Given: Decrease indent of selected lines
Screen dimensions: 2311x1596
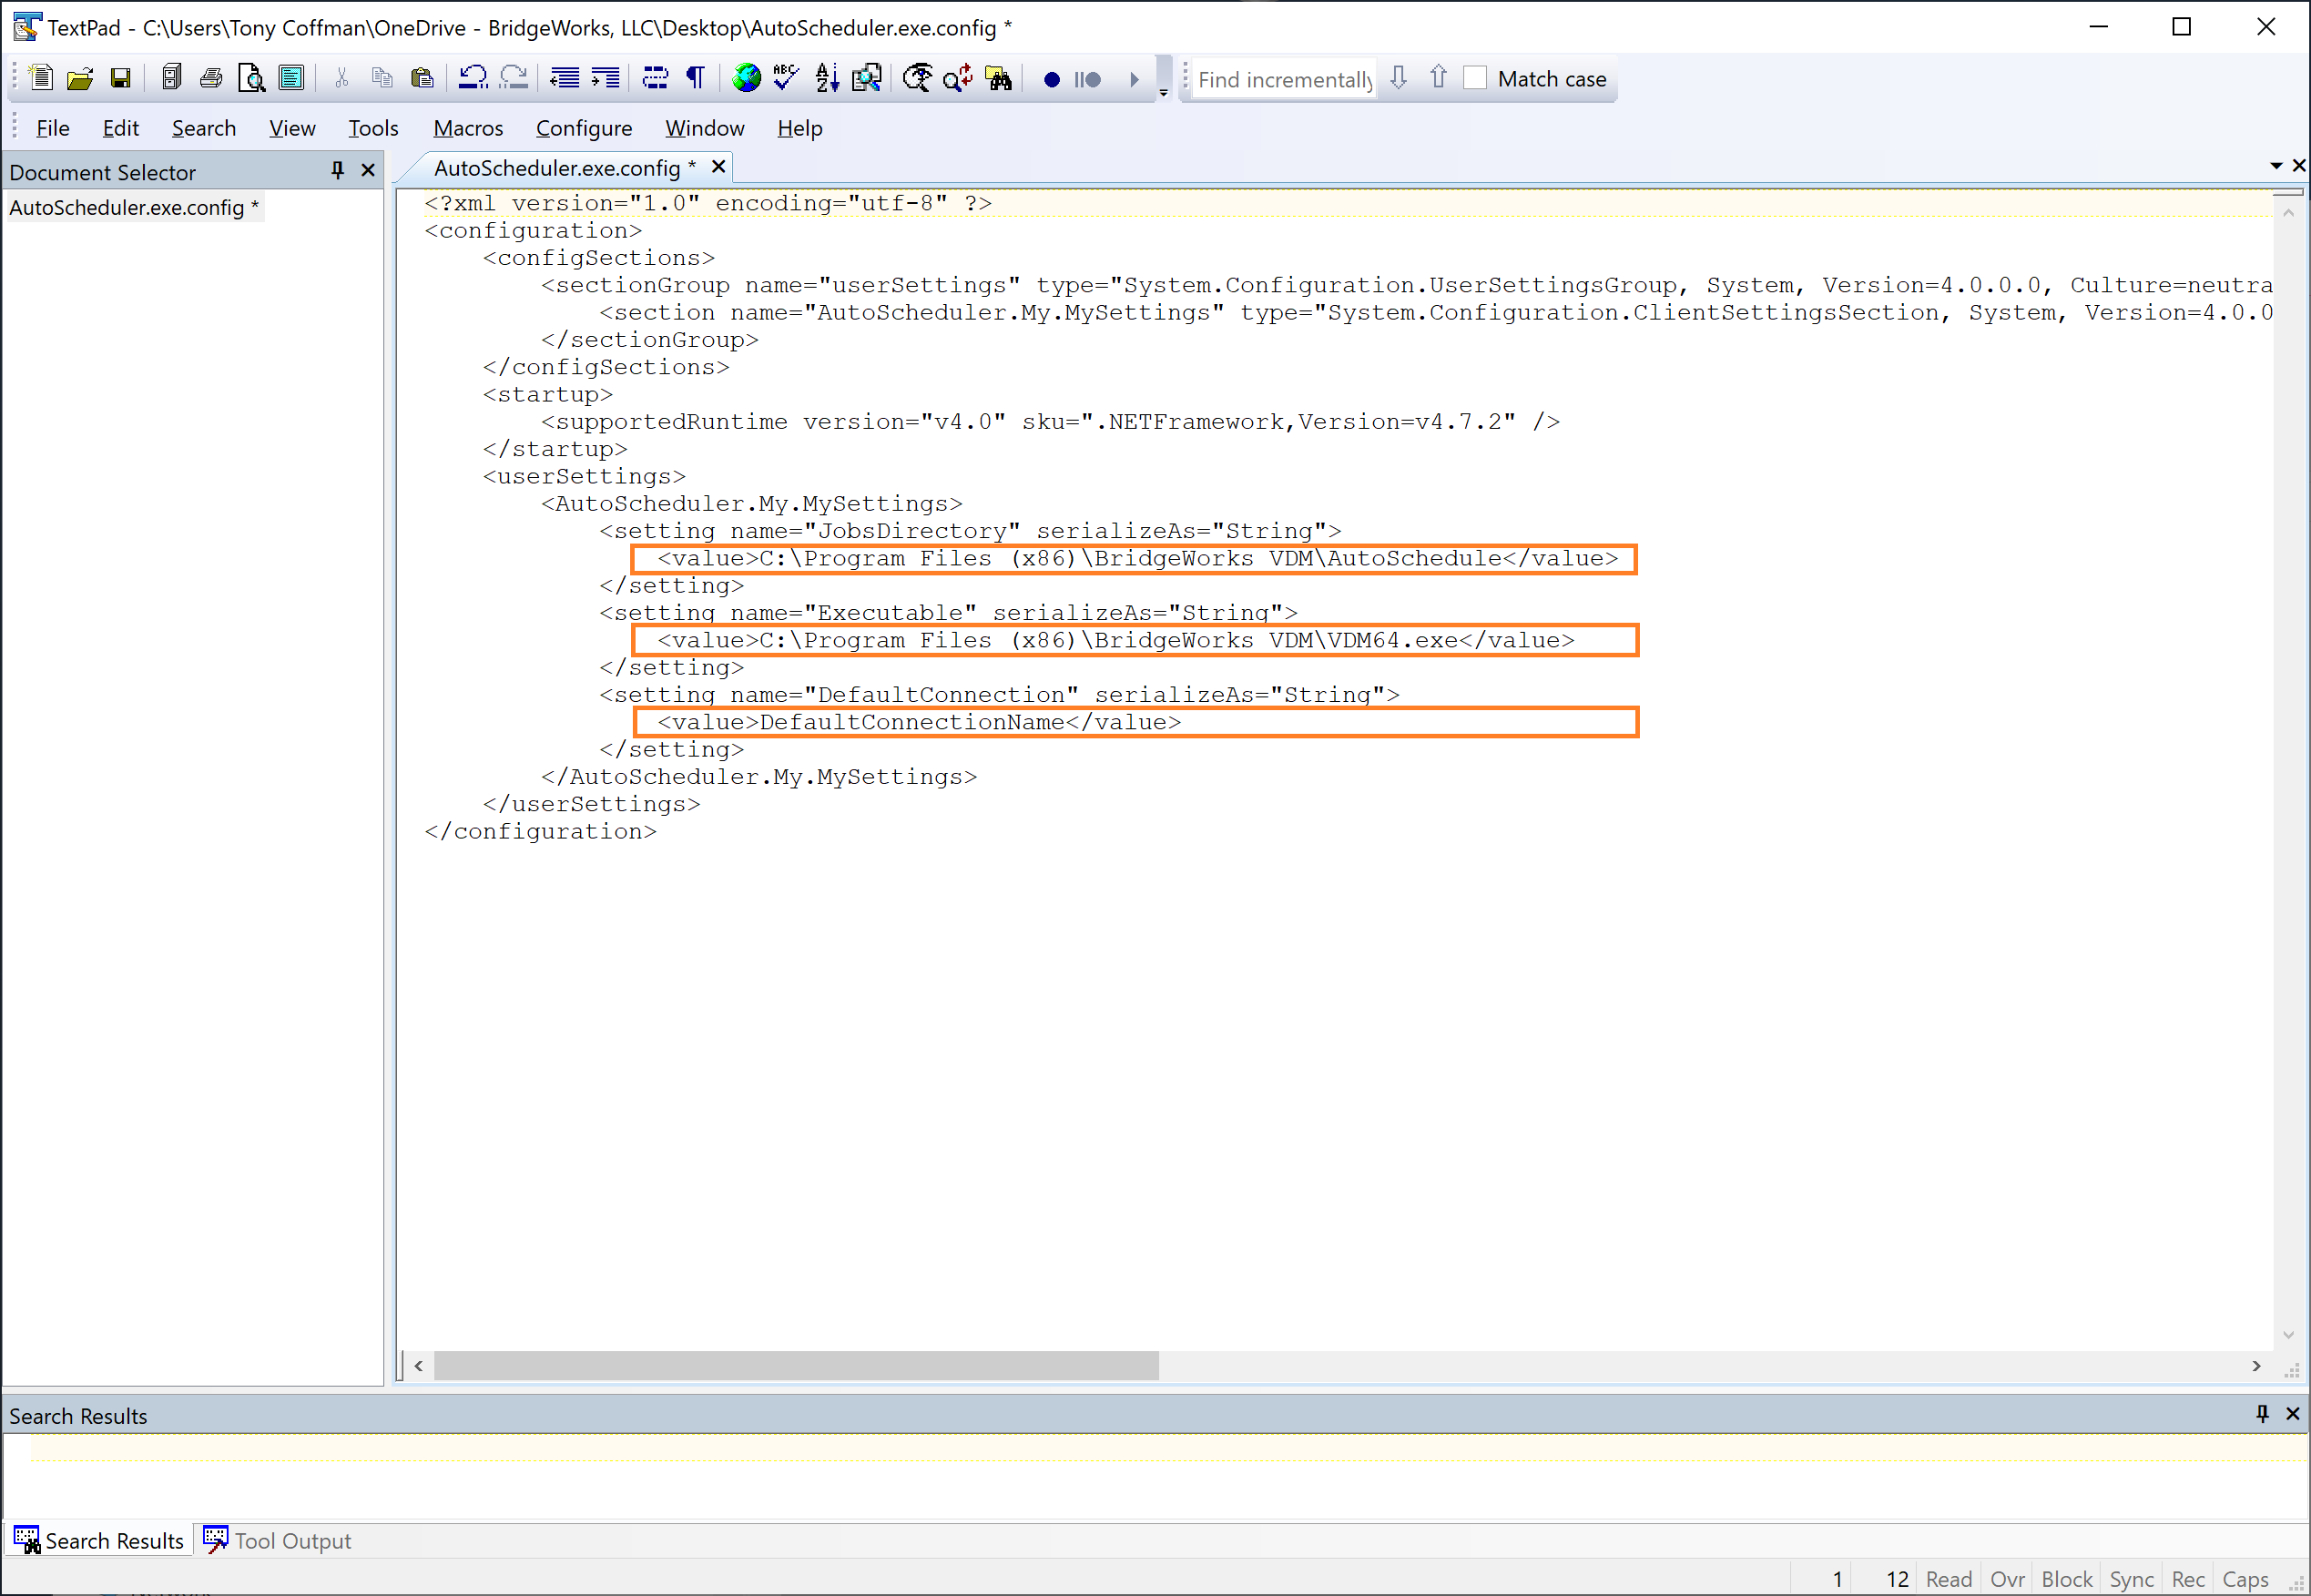Looking at the screenshot, I should click(565, 78).
